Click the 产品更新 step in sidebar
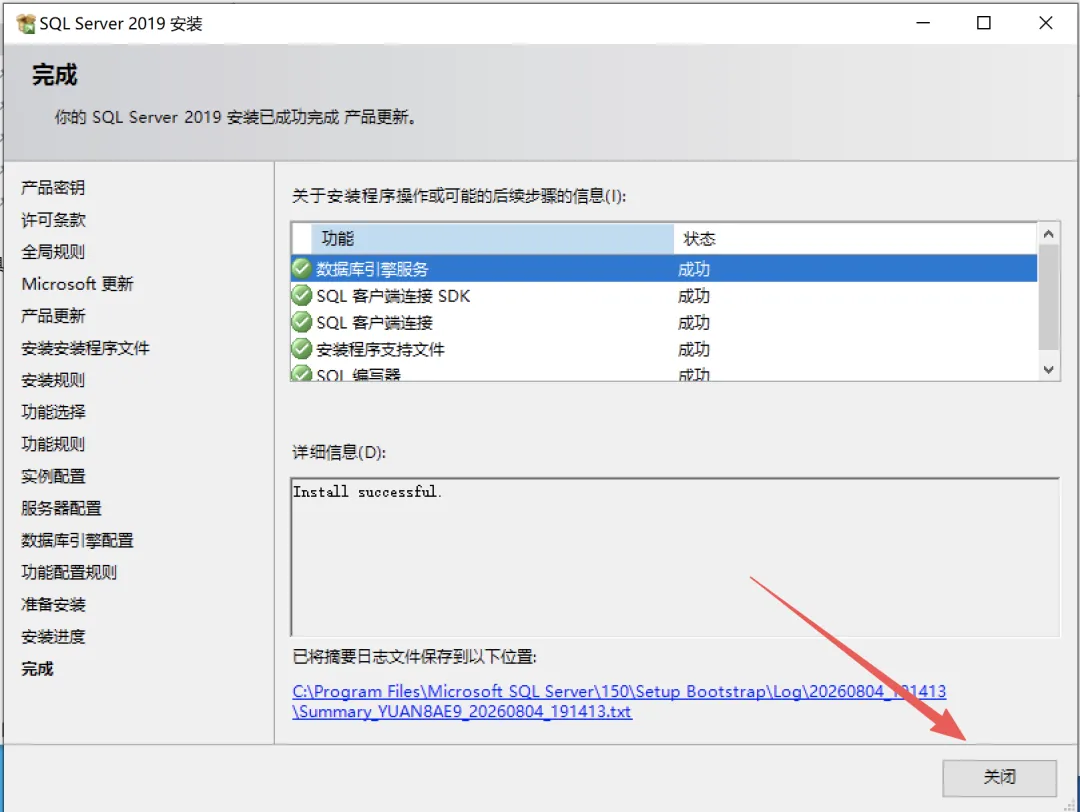The image size is (1080, 812). [x=53, y=315]
